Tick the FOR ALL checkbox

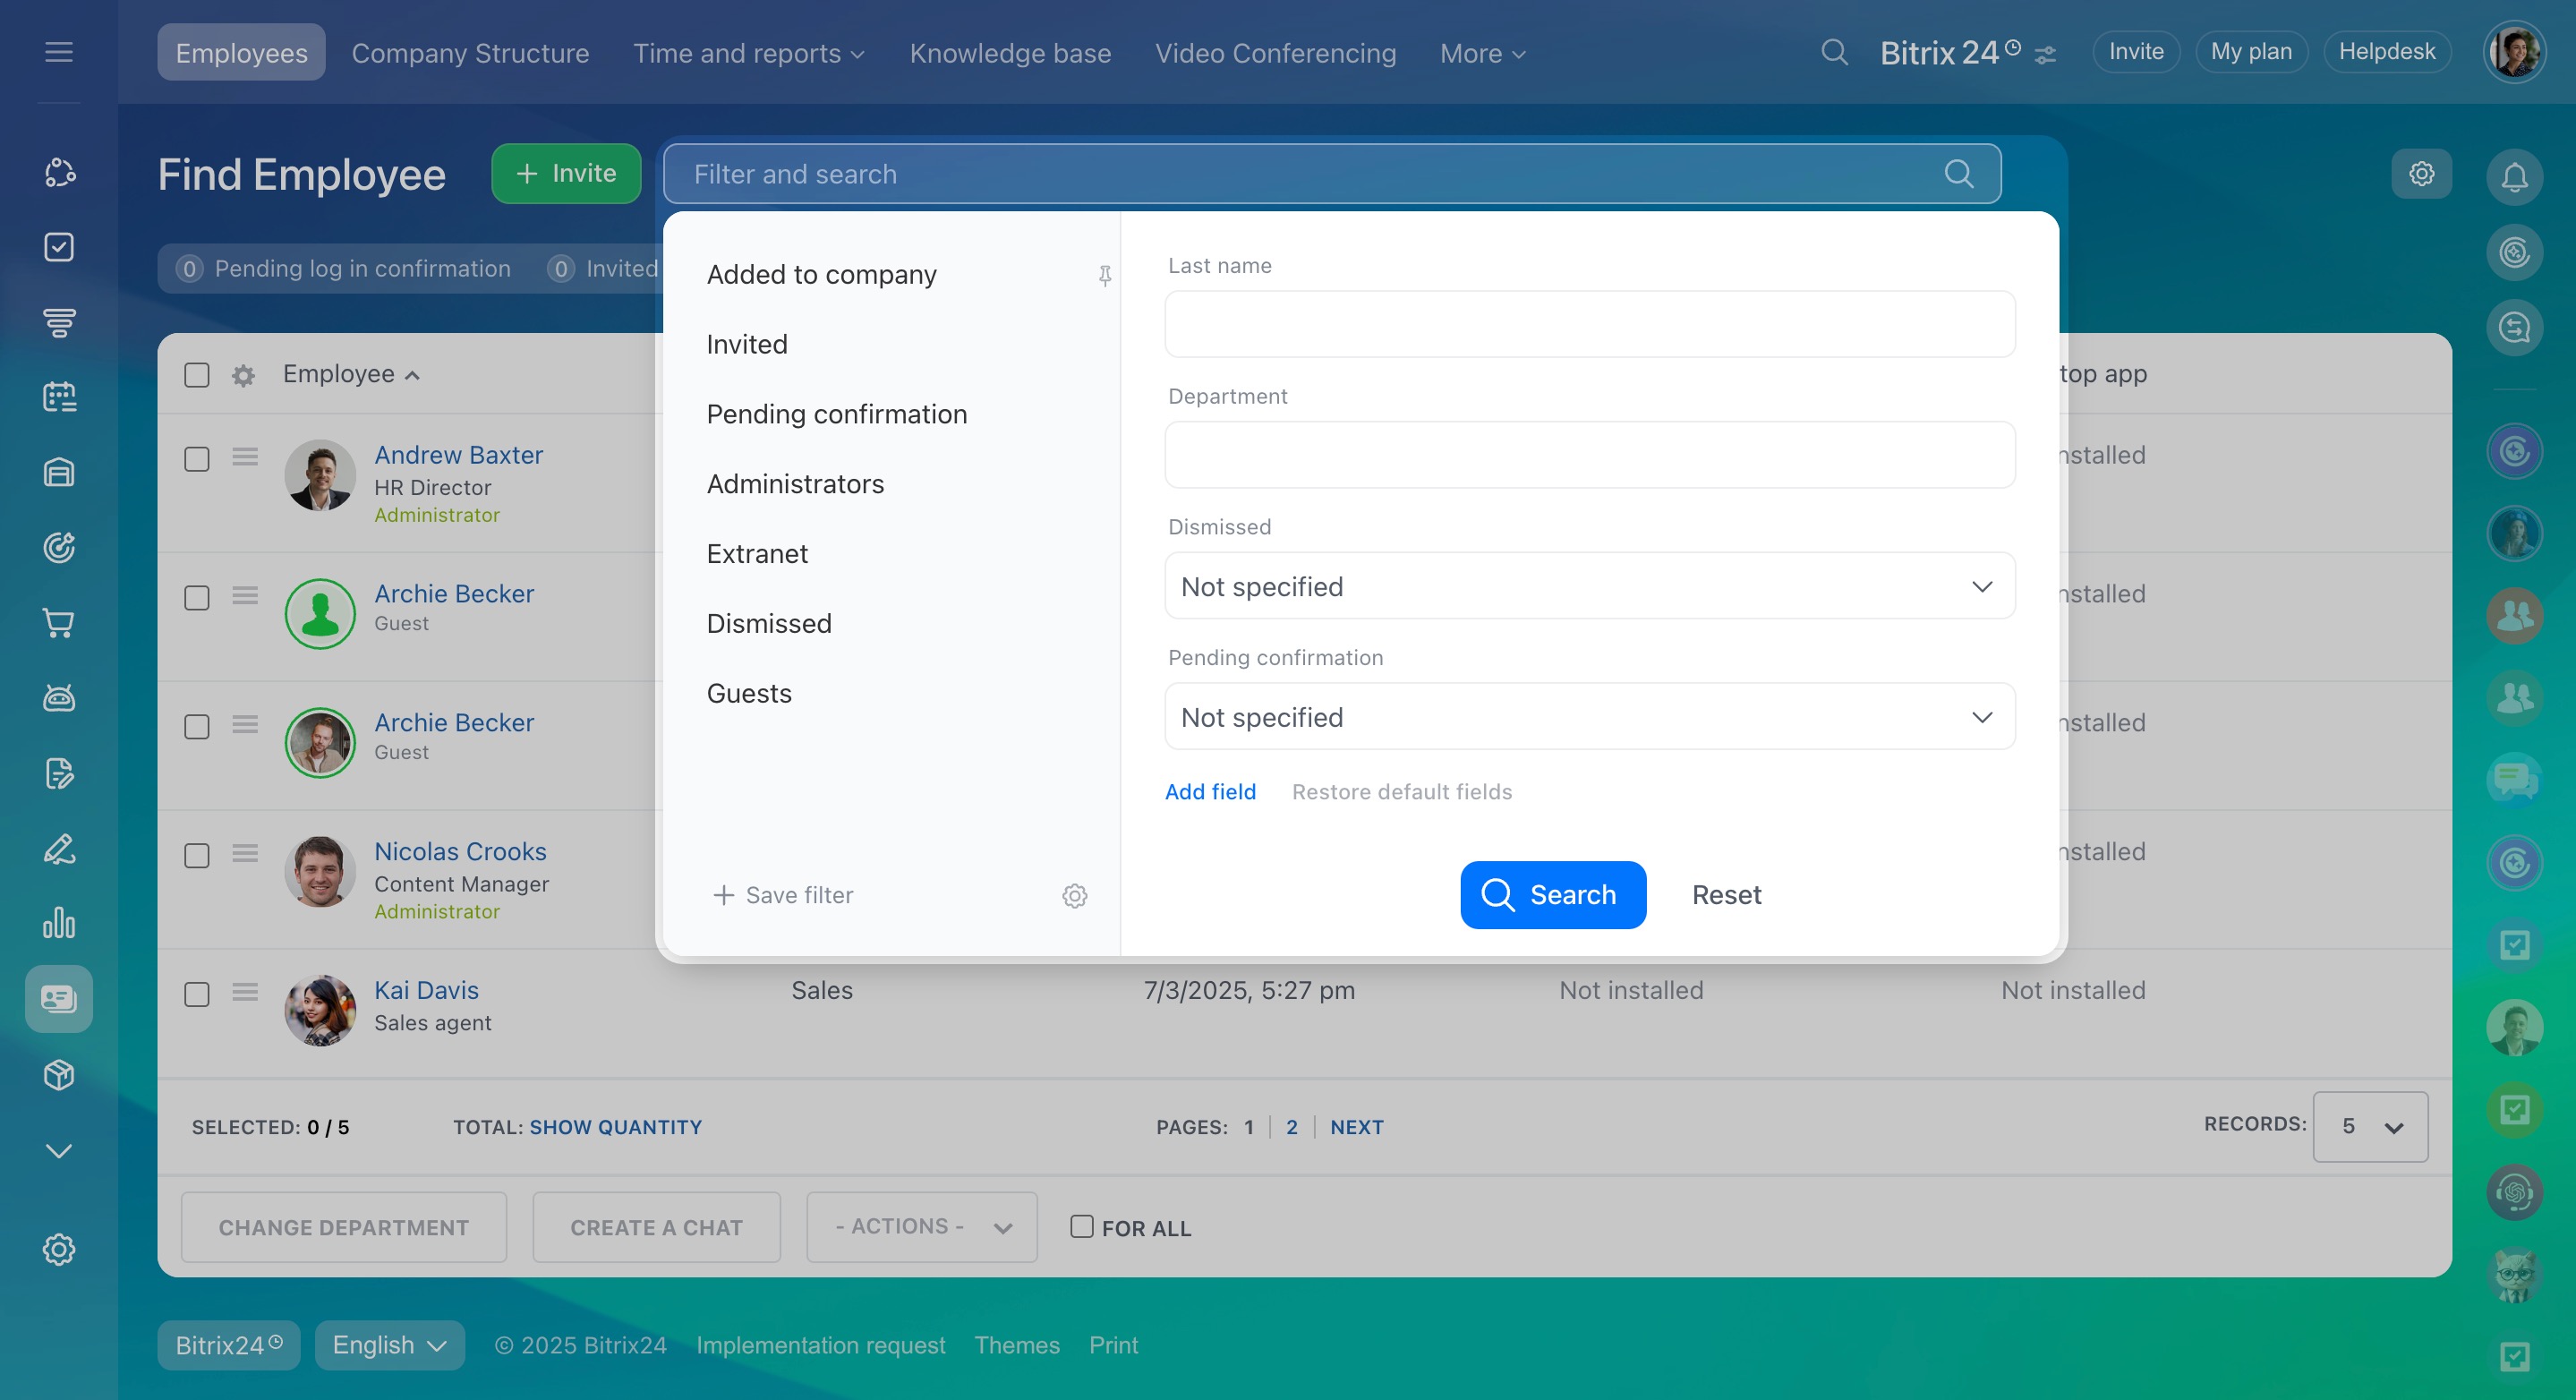1081,1227
